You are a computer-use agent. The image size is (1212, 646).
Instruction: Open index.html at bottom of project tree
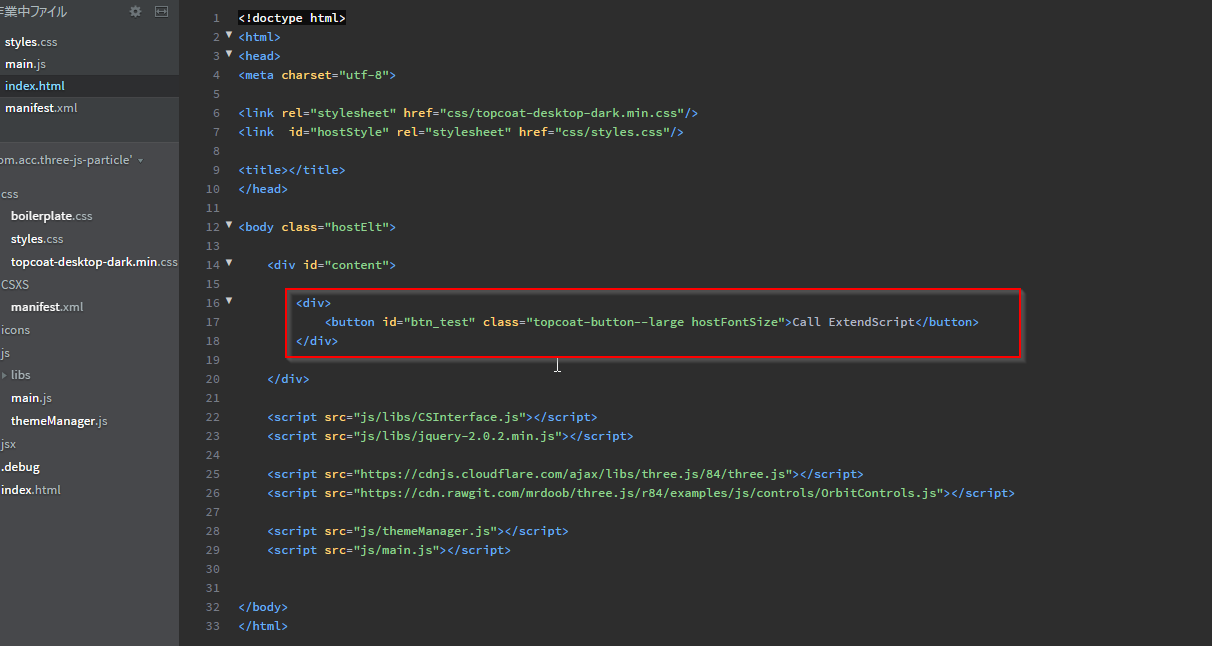[x=30, y=490]
